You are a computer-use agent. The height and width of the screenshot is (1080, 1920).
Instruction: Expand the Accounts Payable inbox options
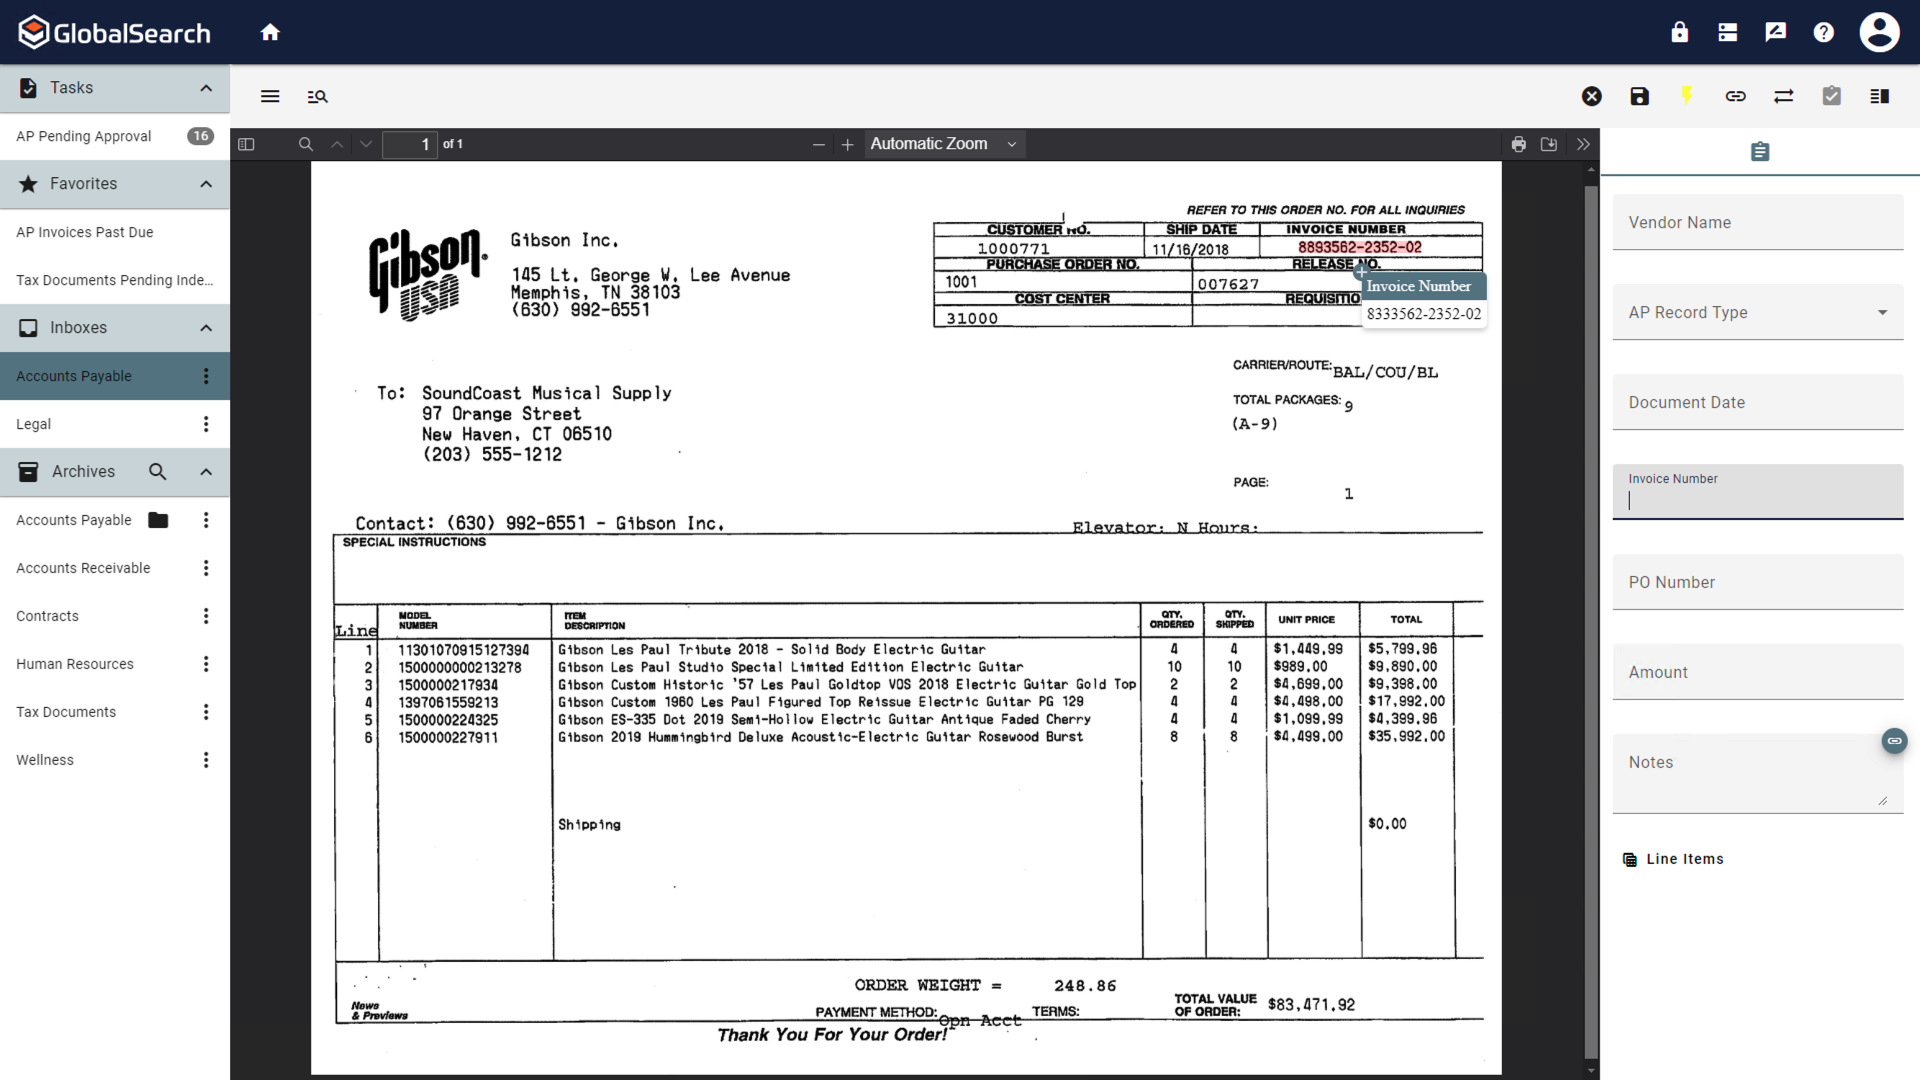[206, 375]
